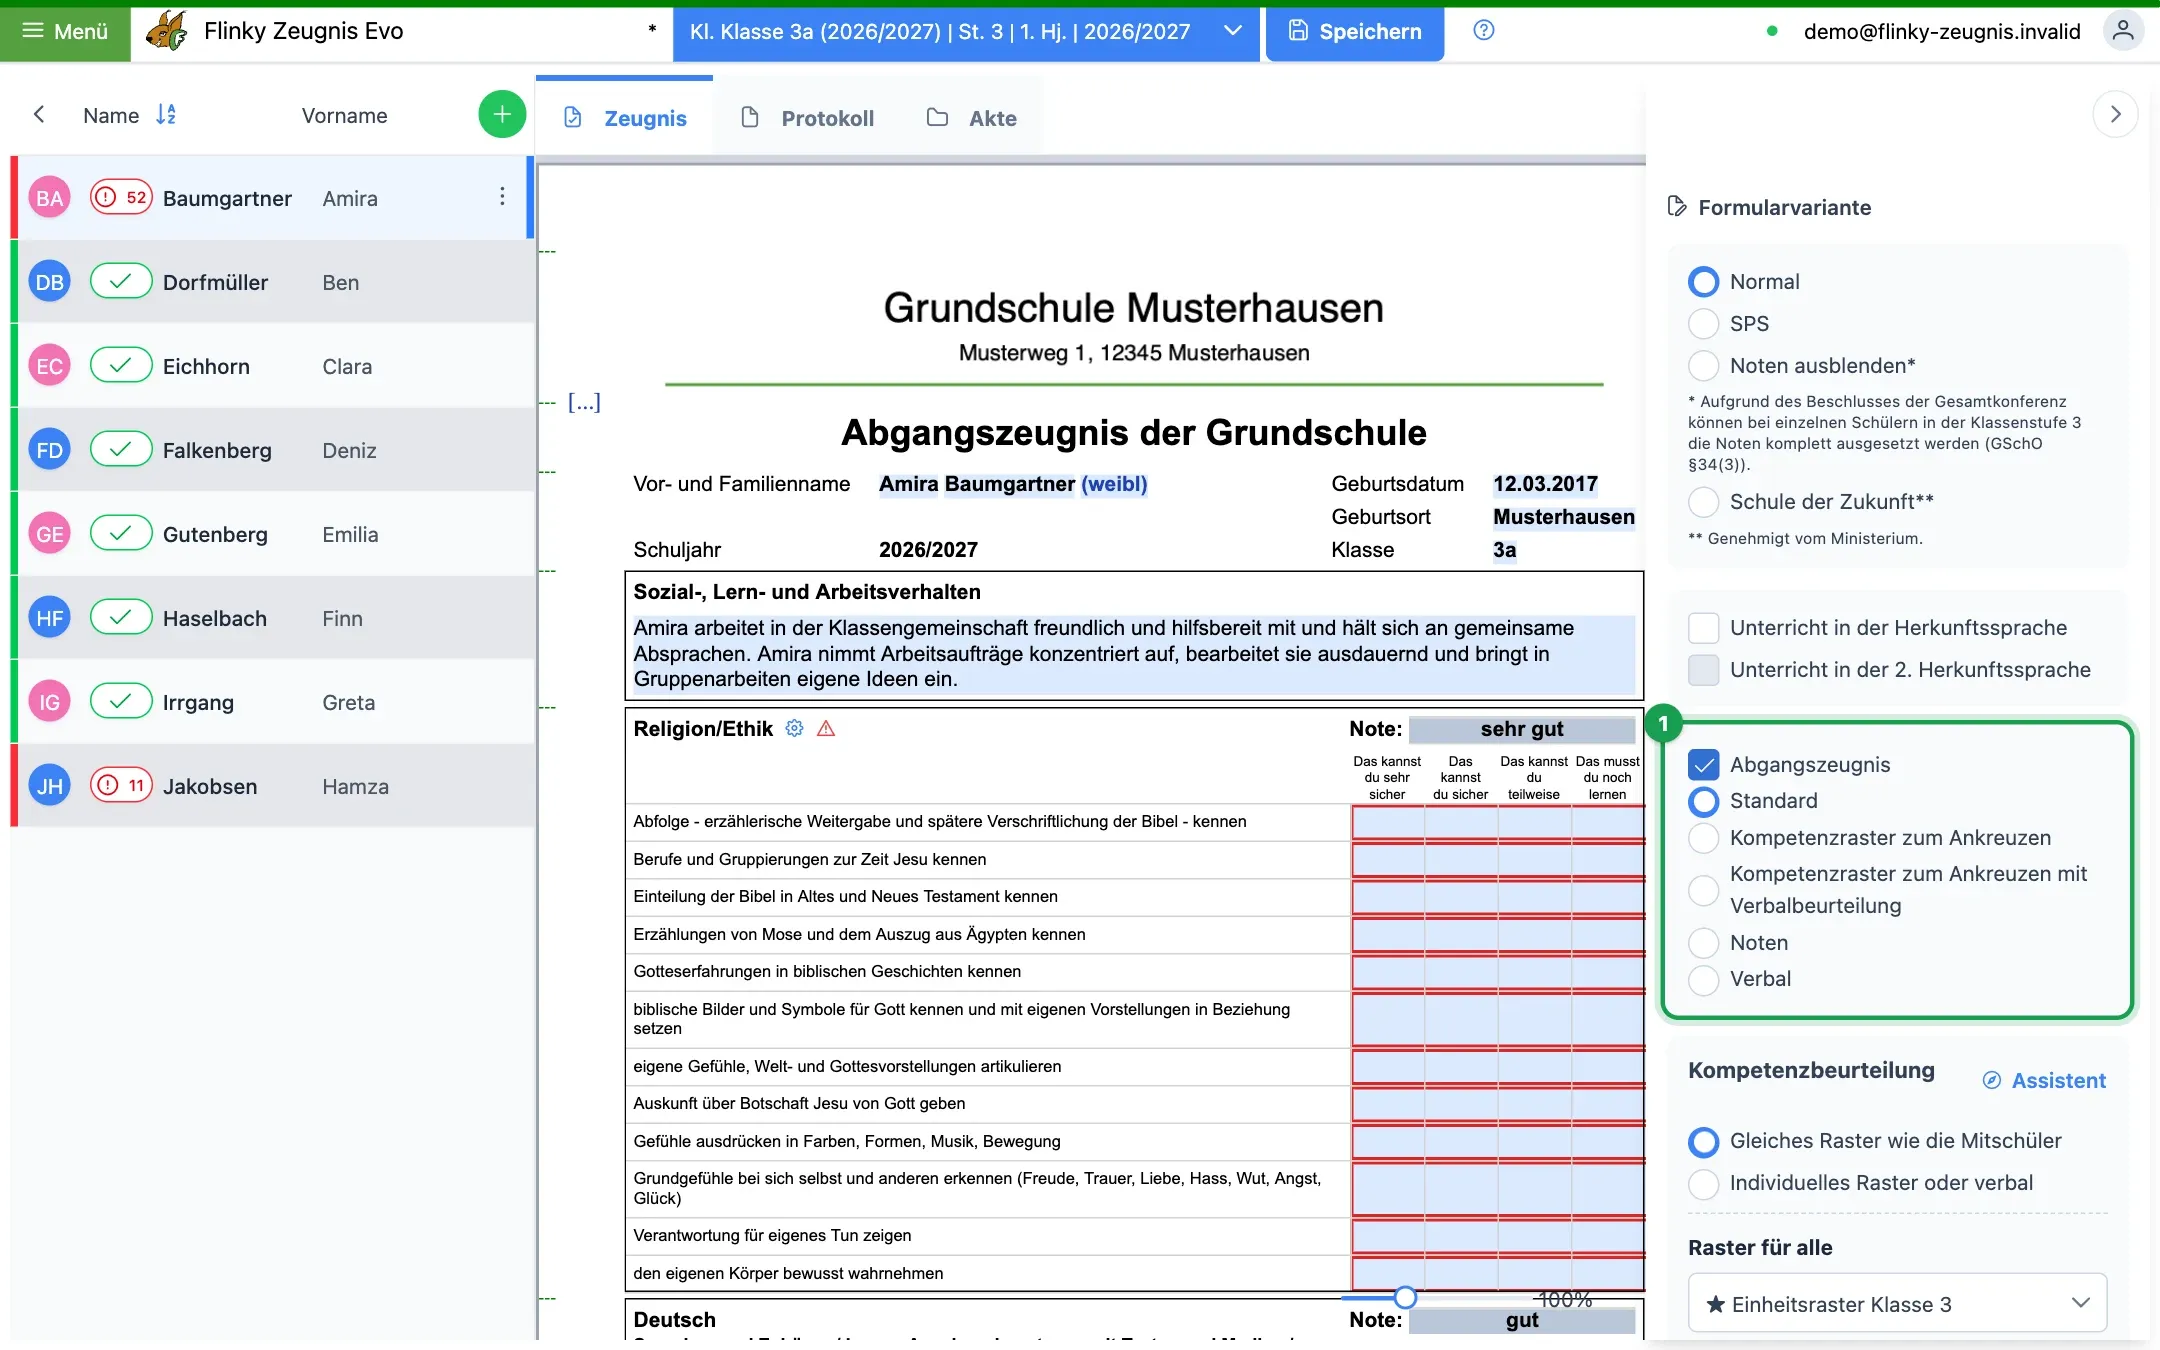Image resolution: width=2160 pixels, height=1350 pixels.
Task: Click the green add student plus button
Action: tap(502, 115)
